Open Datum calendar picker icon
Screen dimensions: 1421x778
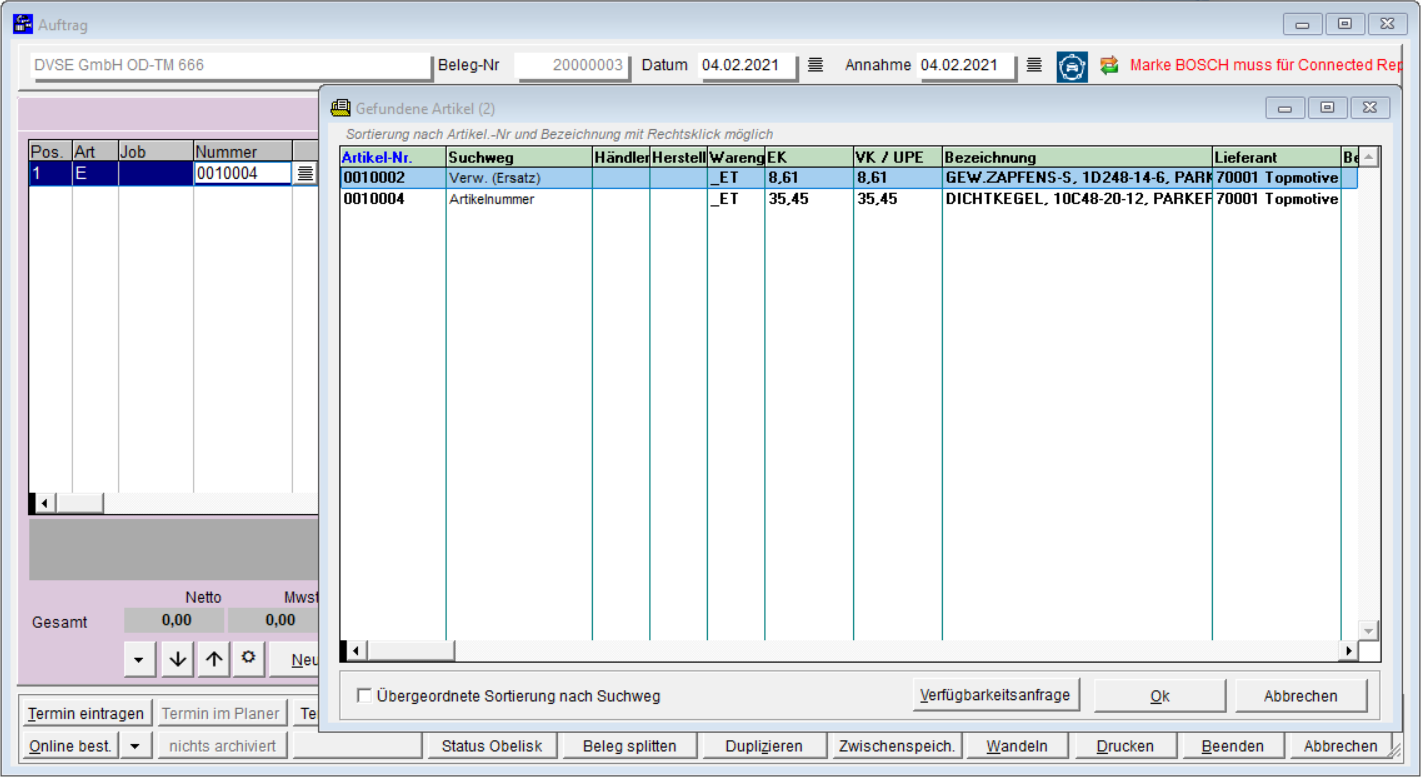tap(816, 65)
